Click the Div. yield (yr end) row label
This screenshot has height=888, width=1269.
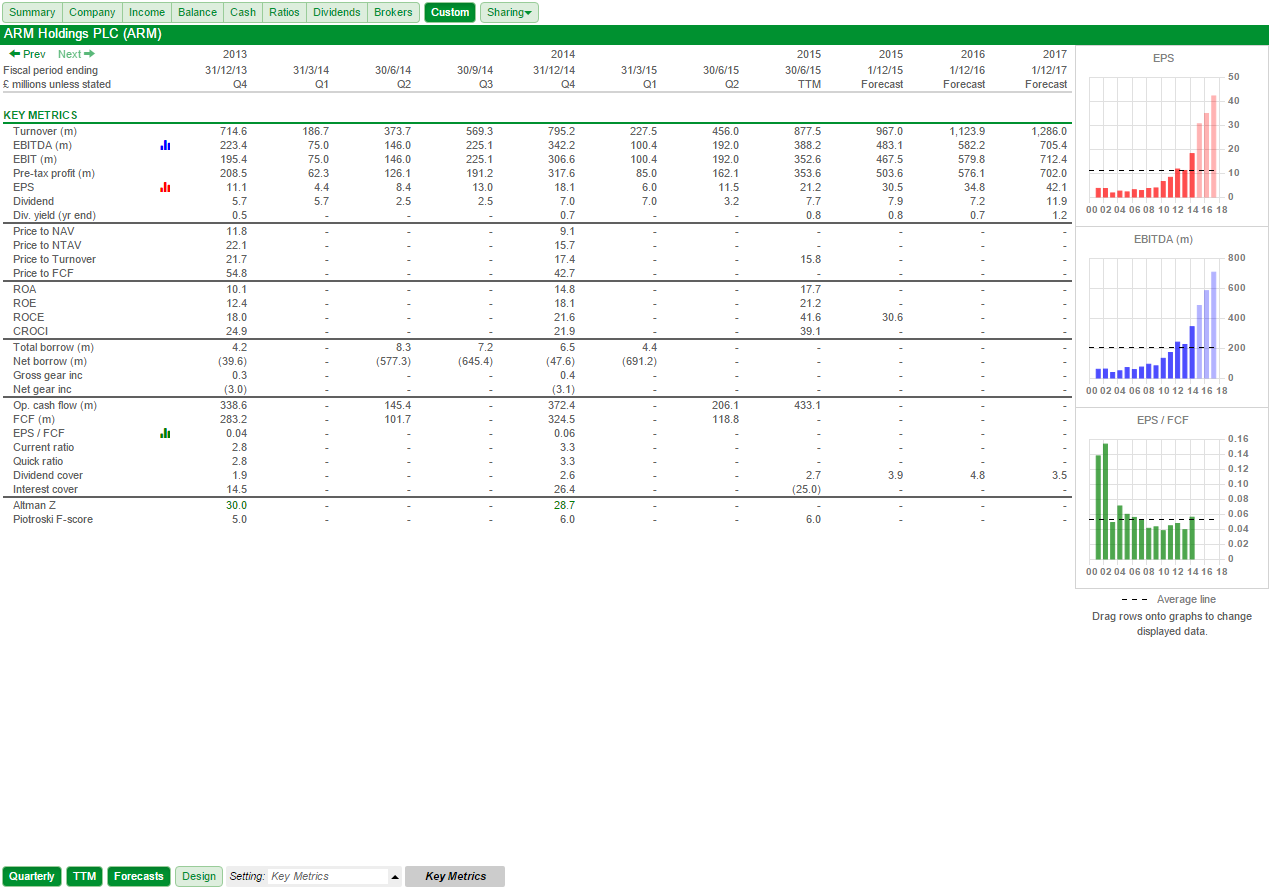click(54, 215)
